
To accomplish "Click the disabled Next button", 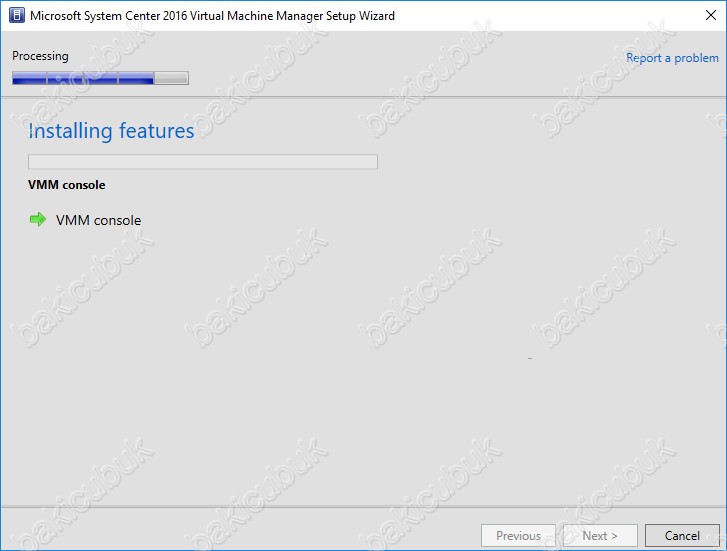I will coord(600,536).
